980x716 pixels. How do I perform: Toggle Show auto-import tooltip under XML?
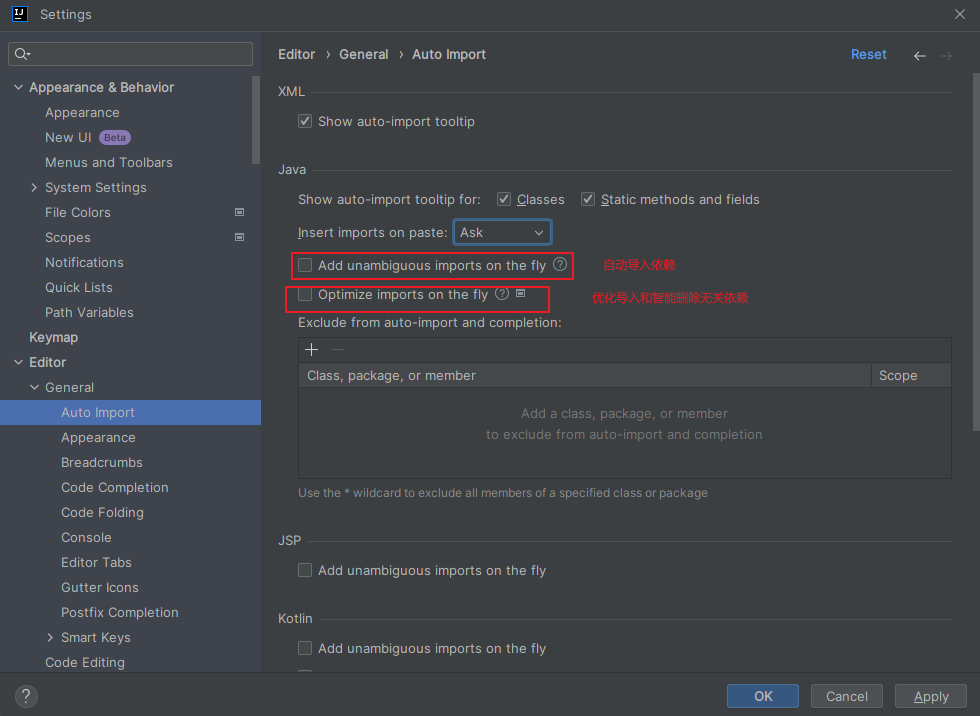[305, 121]
